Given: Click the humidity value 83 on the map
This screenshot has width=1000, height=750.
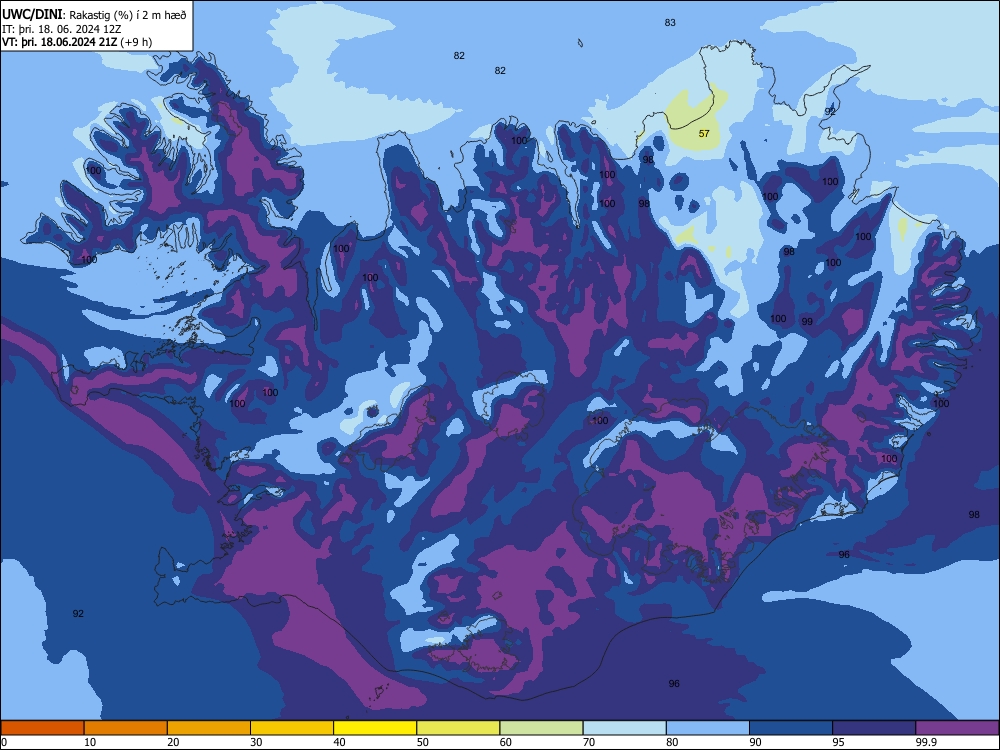Looking at the screenshot, I should pos(670,22).
